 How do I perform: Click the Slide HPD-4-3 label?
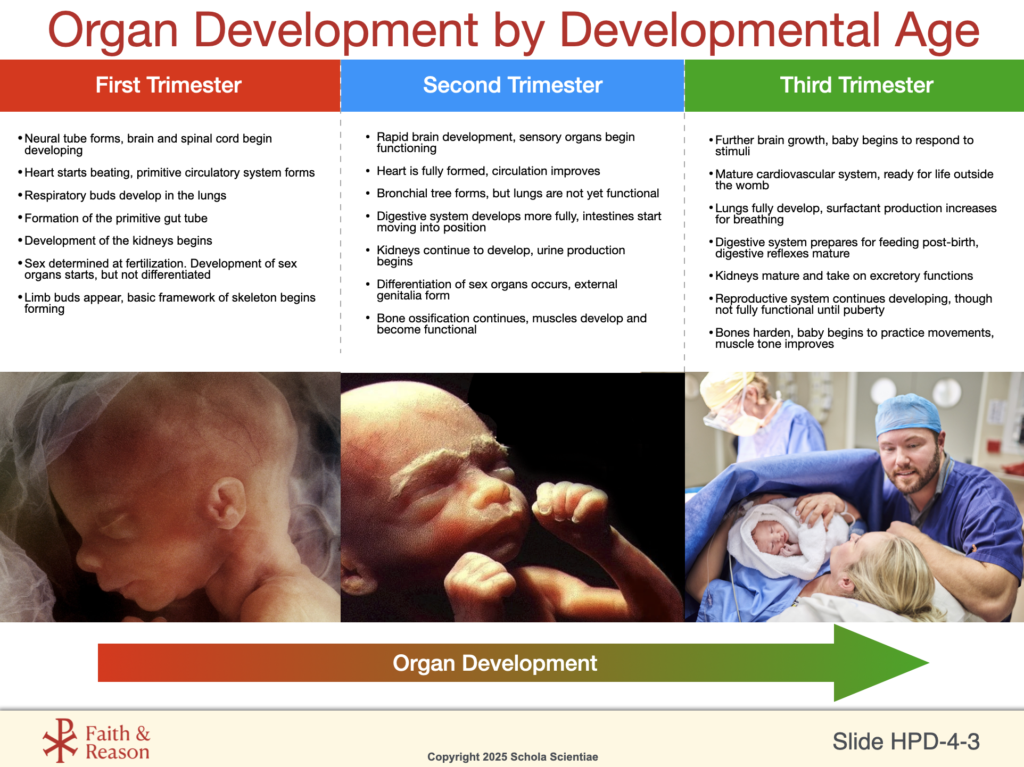pos(905,741)
